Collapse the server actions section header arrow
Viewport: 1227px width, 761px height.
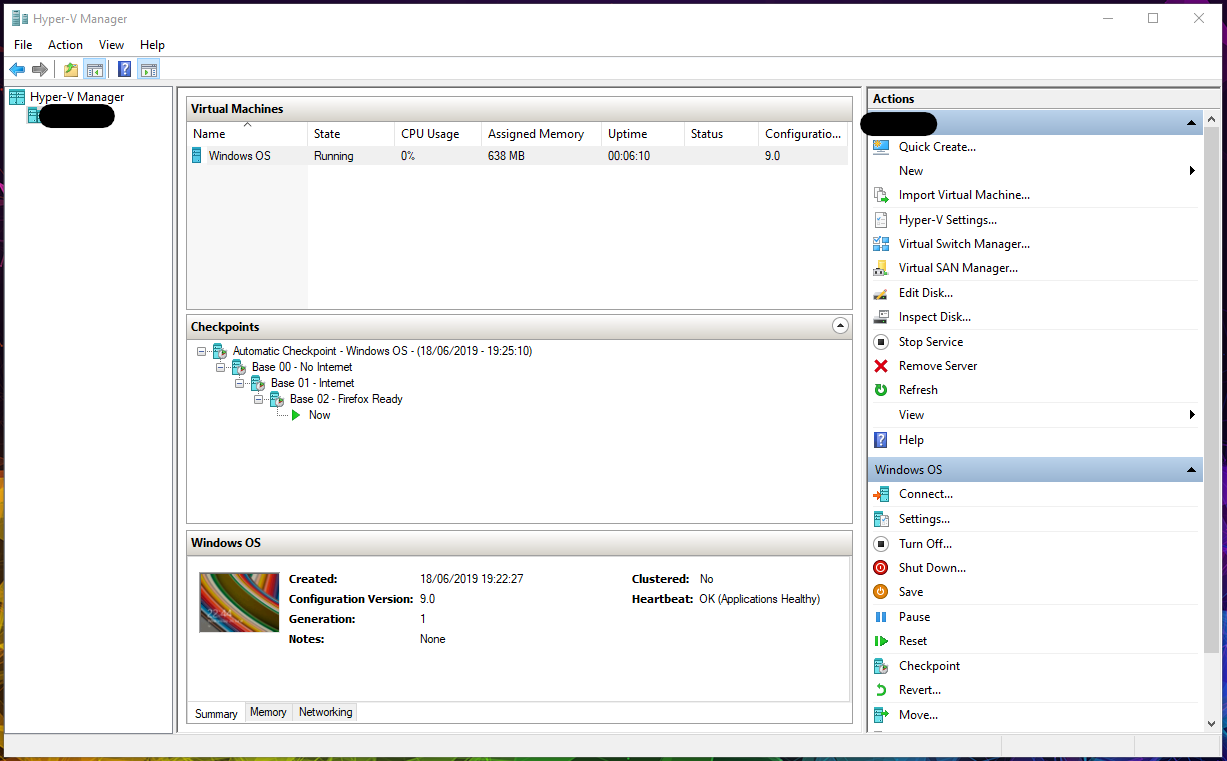[x=1191, y=123]
